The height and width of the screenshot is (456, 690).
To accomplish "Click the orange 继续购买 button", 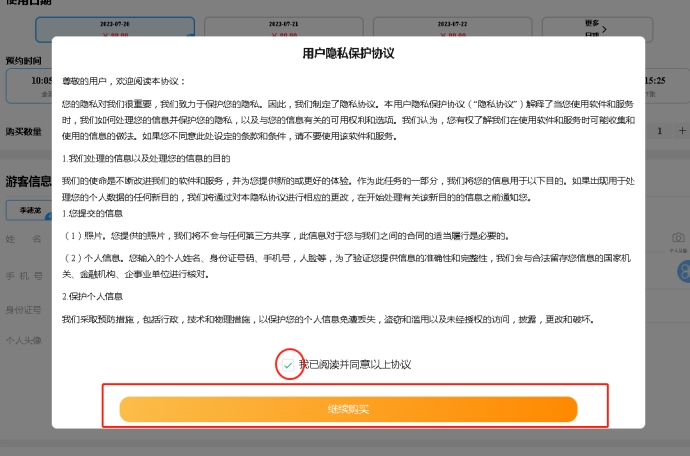I will pos(348,409).
